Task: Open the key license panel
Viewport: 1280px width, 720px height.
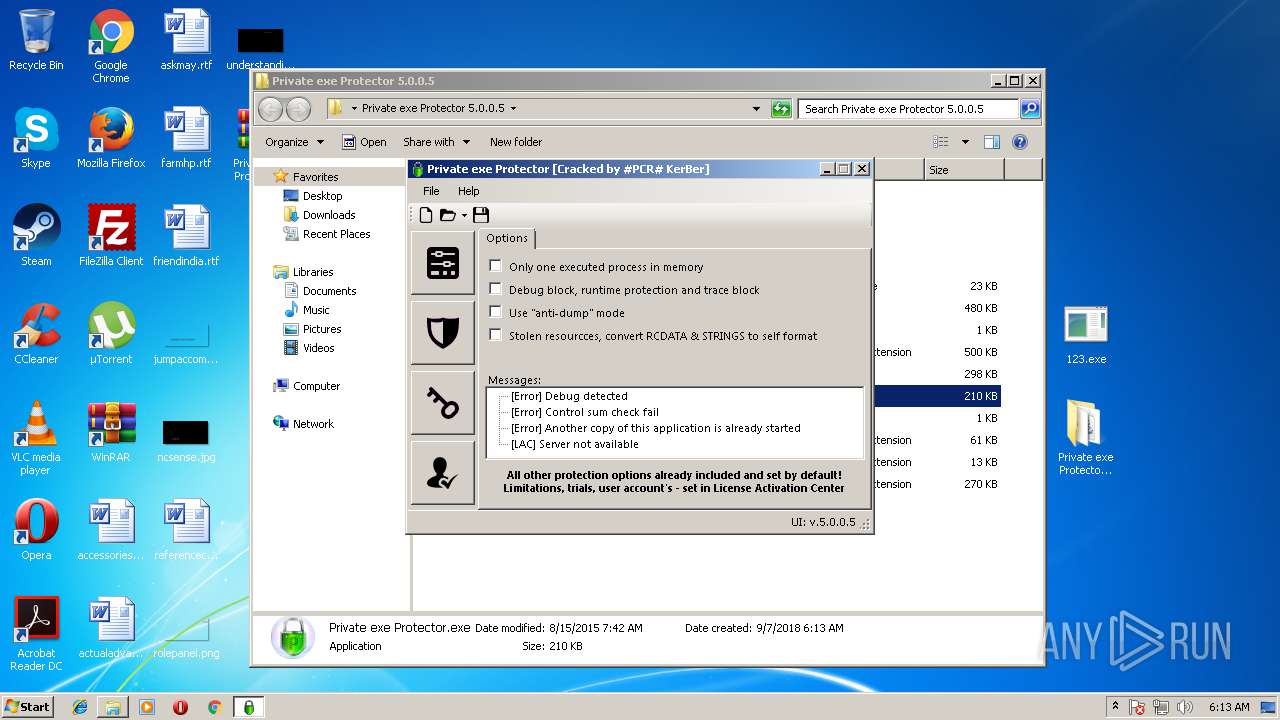Action: (x=443, y=403)
